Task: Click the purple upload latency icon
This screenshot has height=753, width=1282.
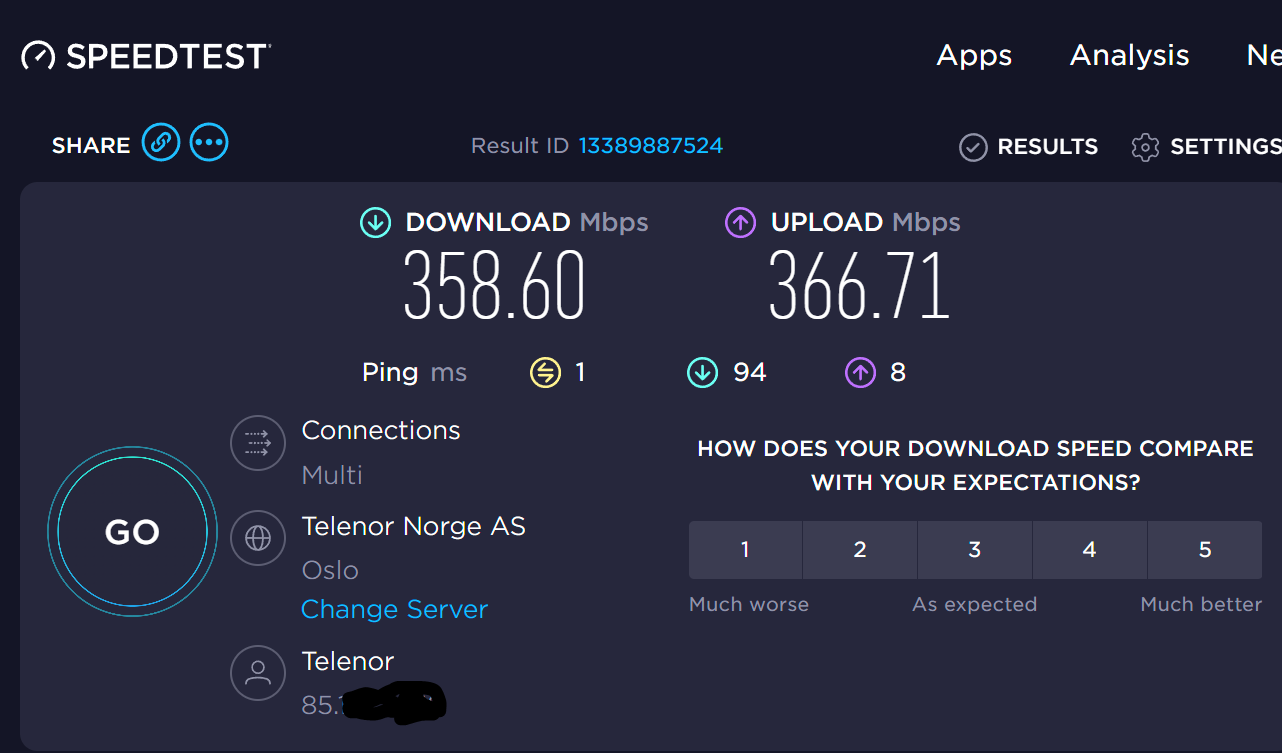Action: click(x=860, y=373)
